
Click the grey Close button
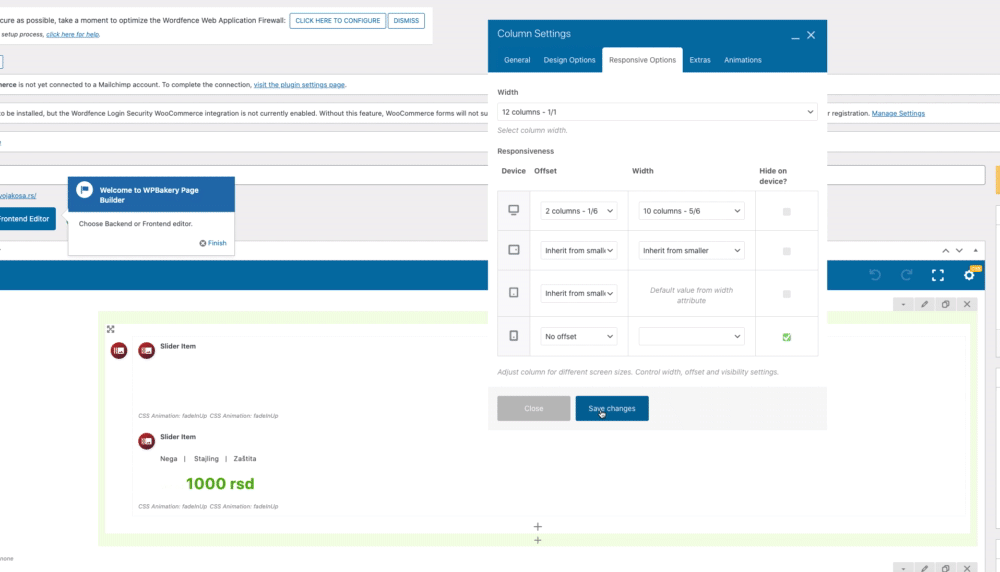coord(534,408)
